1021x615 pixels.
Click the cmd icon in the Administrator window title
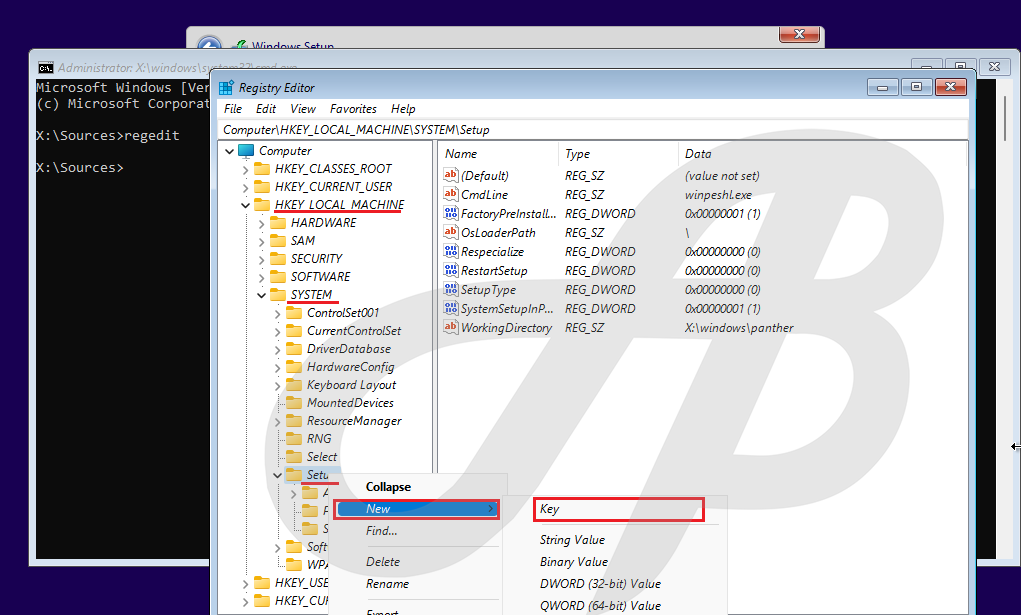point(46,68)
